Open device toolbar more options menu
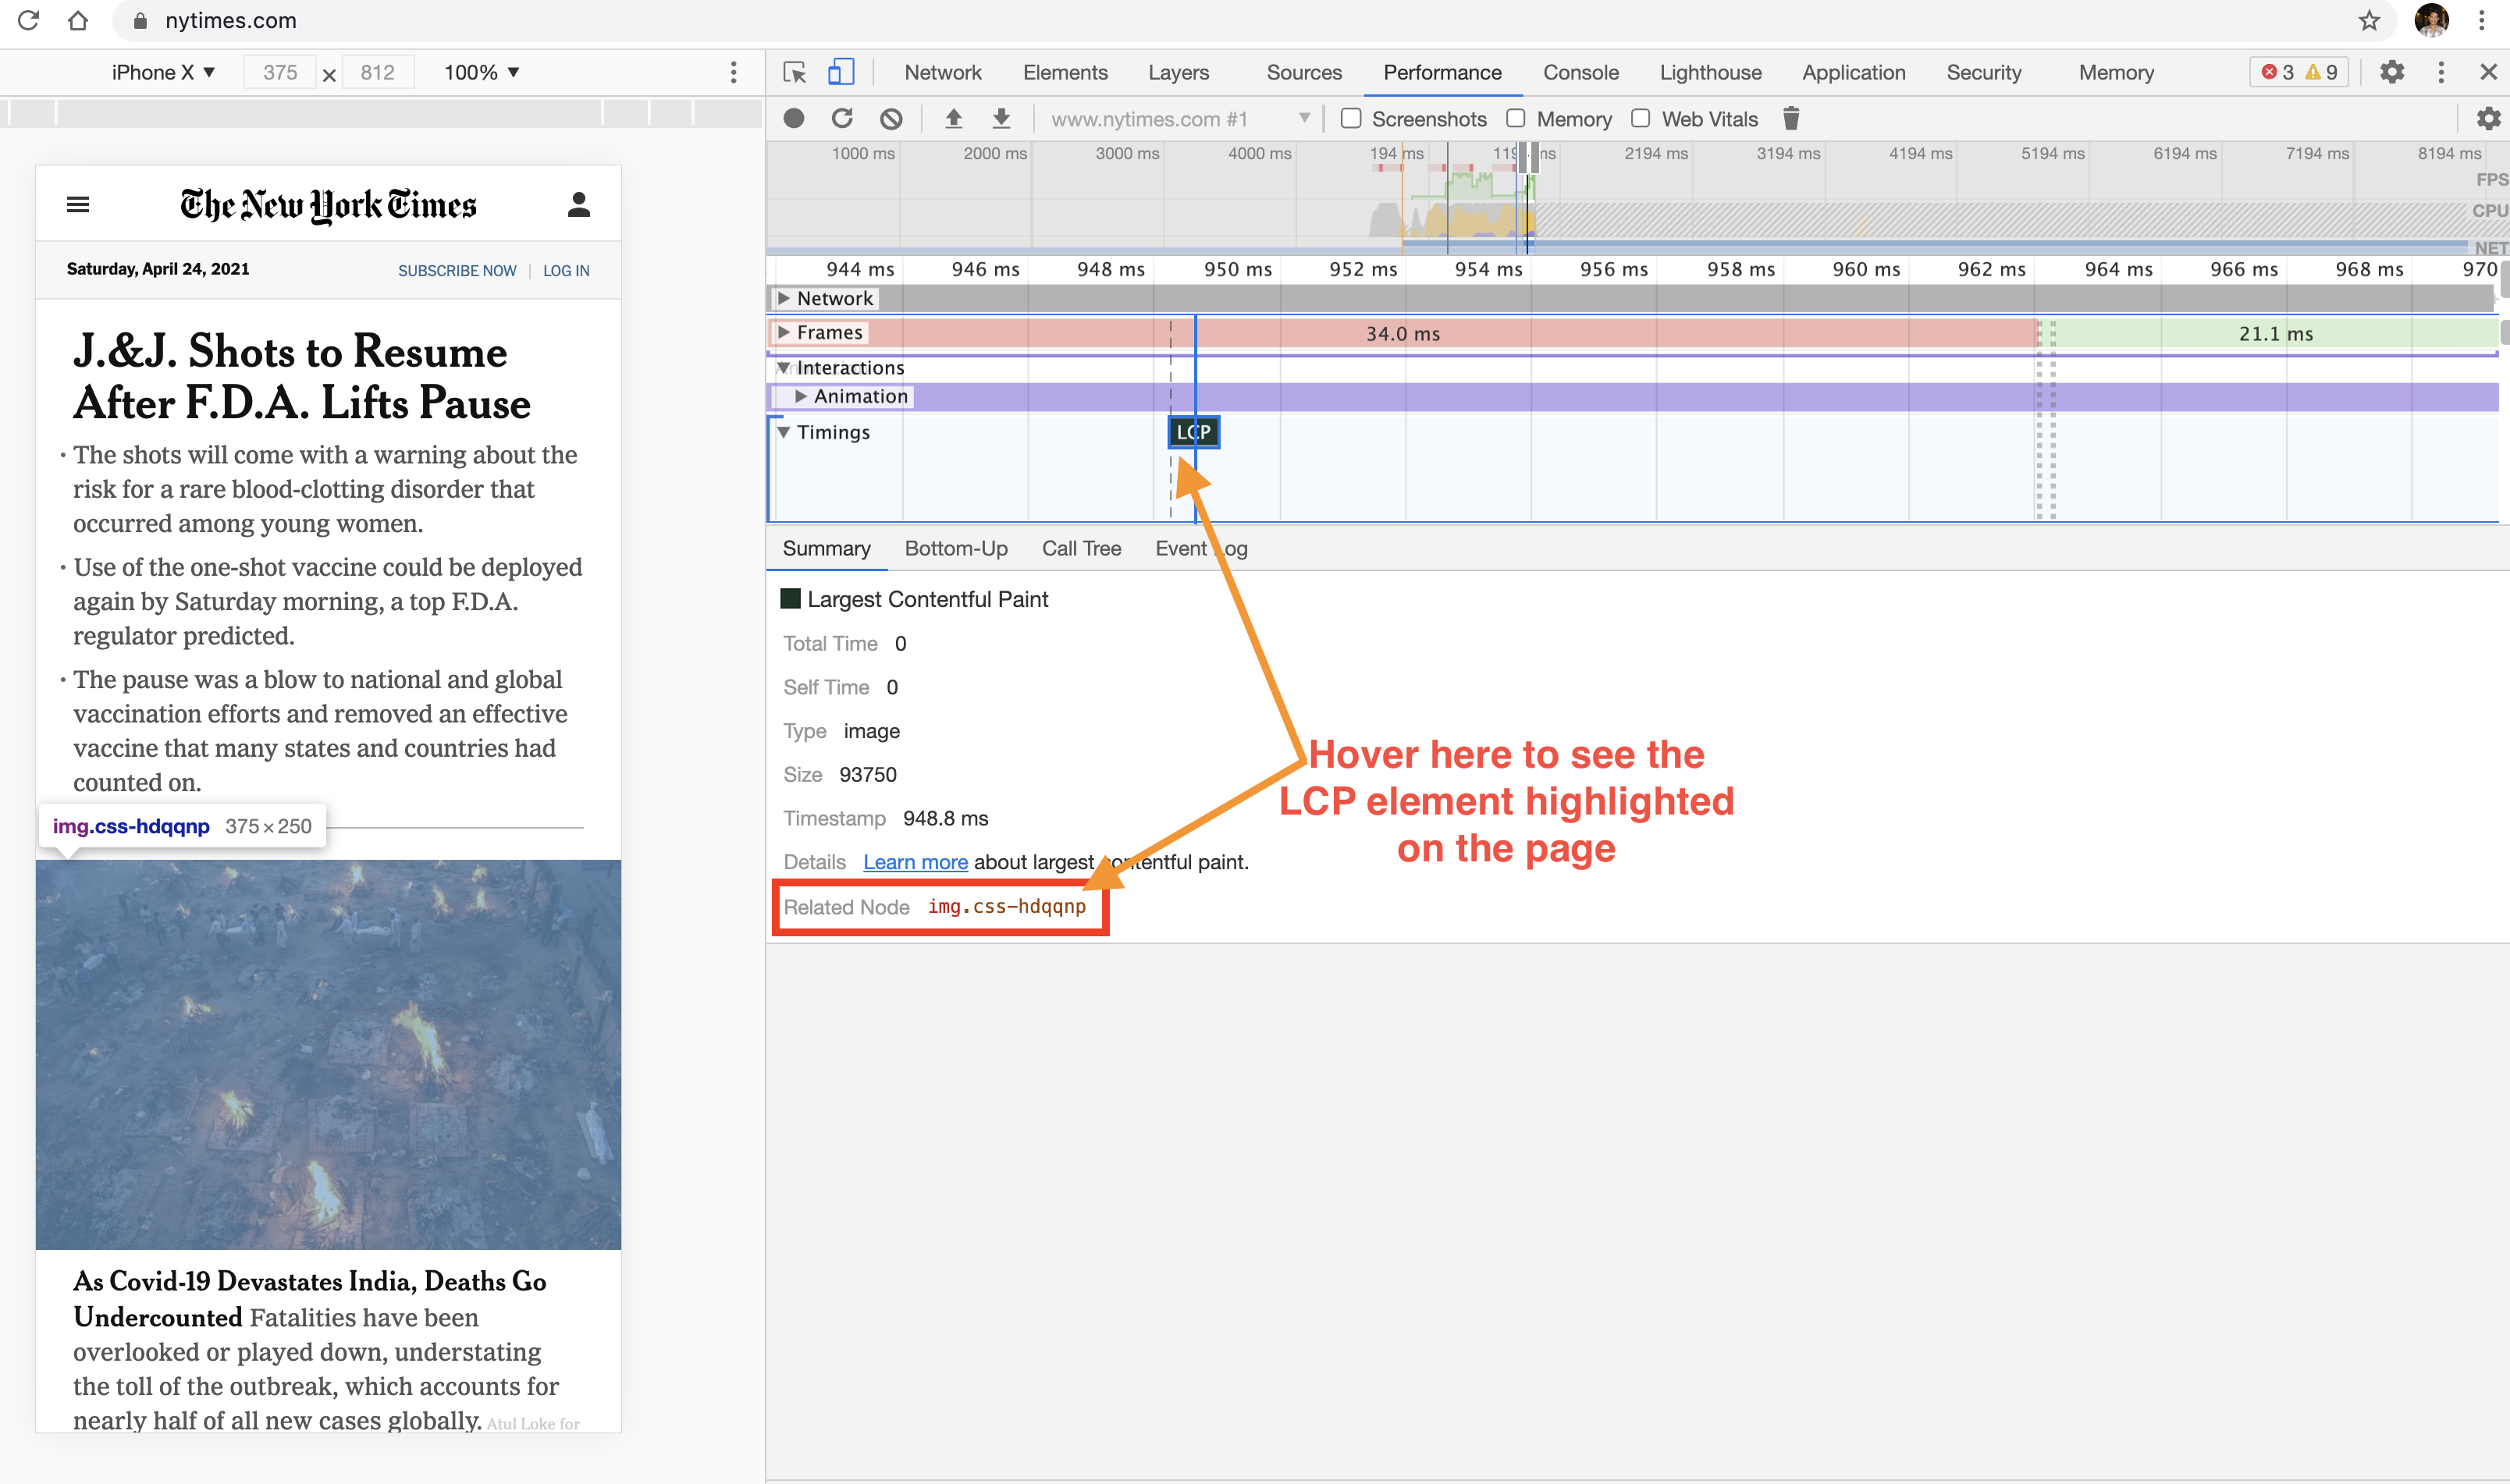Screen dimensions: 2510x1484 (x=733, y=72)
